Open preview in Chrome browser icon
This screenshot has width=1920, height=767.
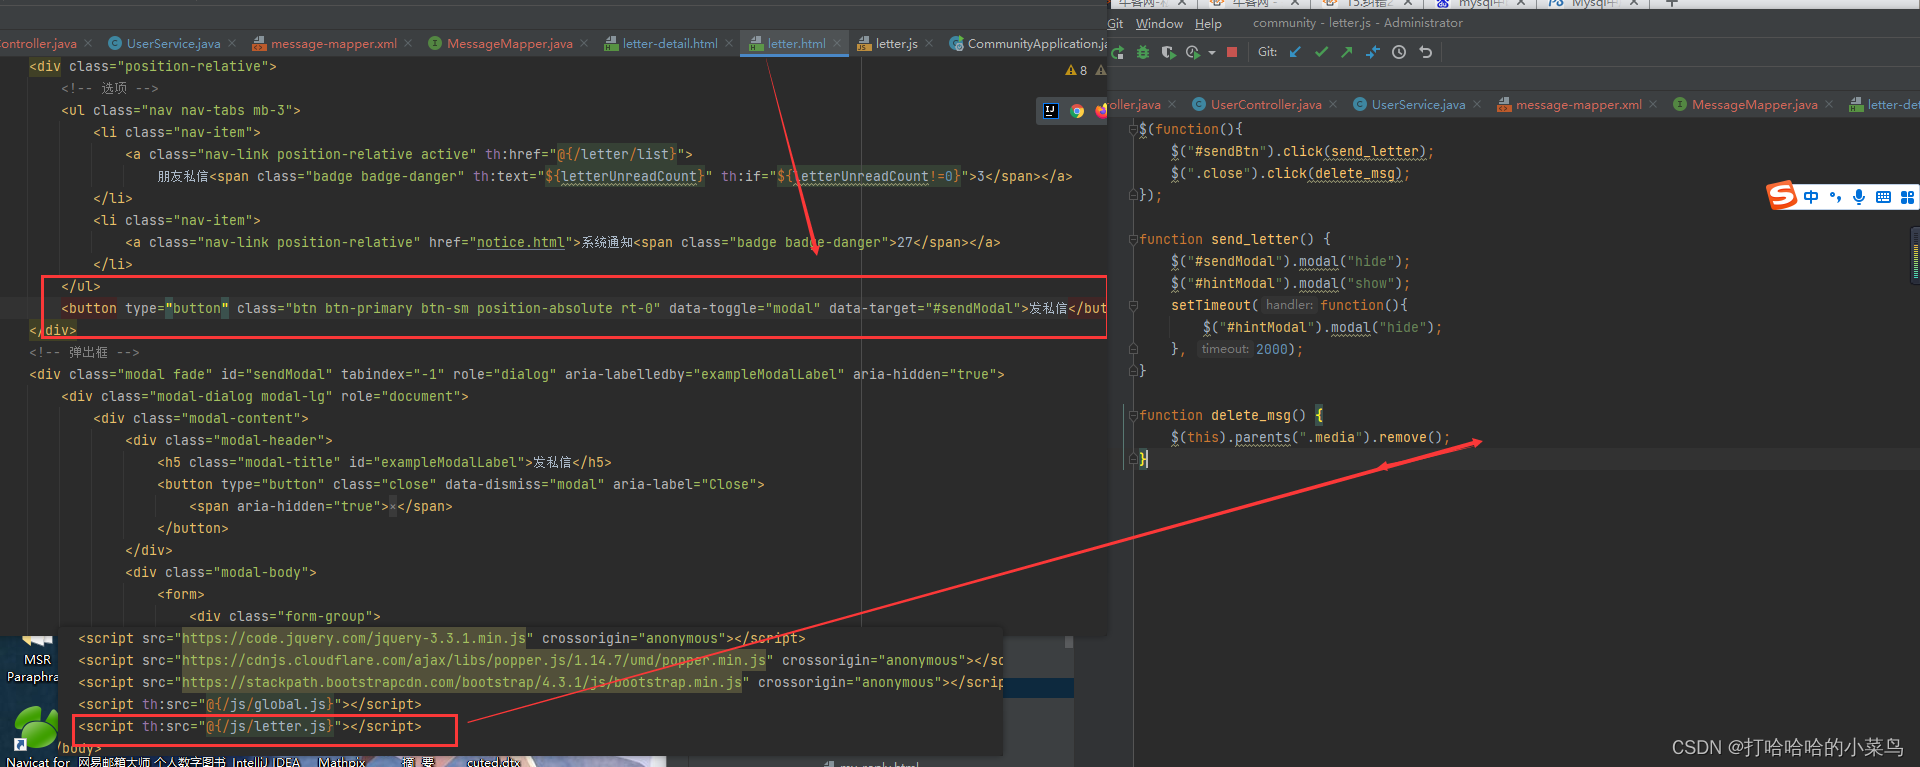click(1077, 111)
